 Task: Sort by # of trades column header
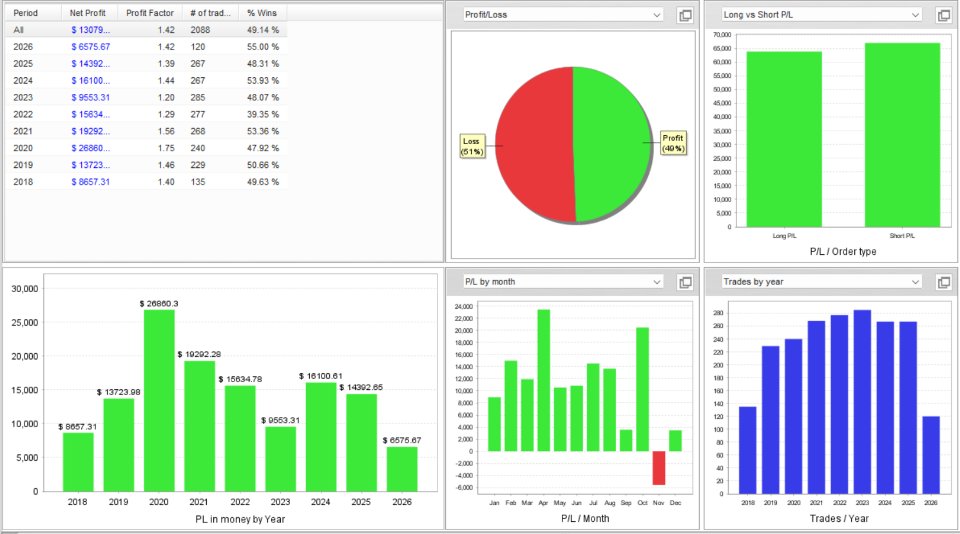coord(210,13)
